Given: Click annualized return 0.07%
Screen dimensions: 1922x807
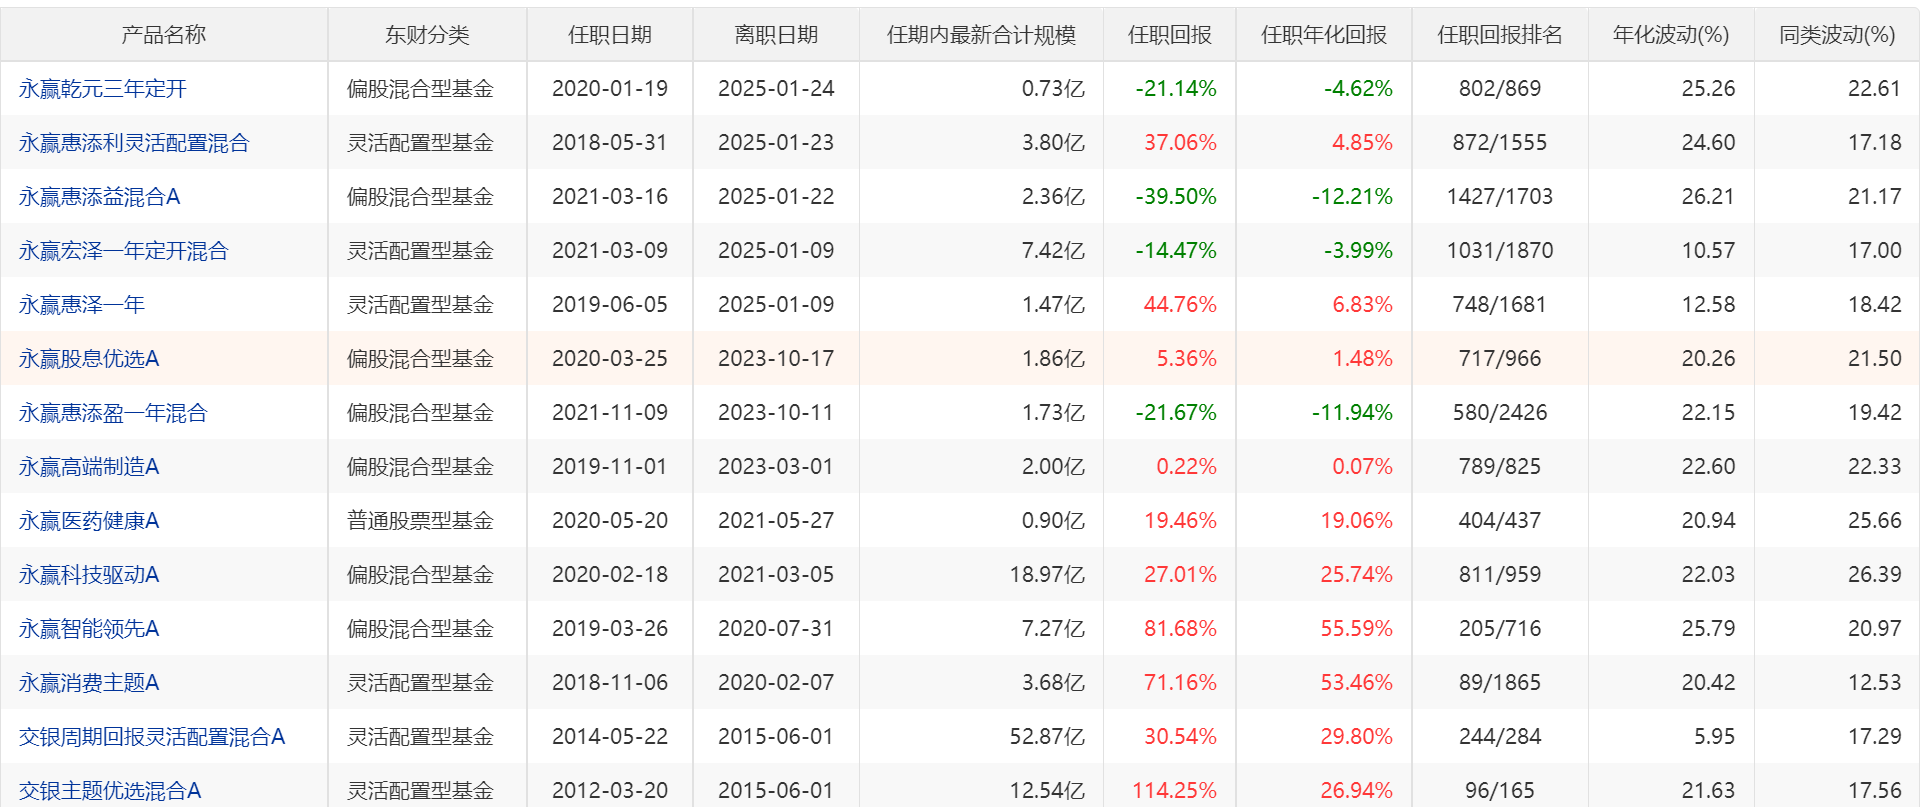Looking at the screenshot, I should pos(1362,467).
